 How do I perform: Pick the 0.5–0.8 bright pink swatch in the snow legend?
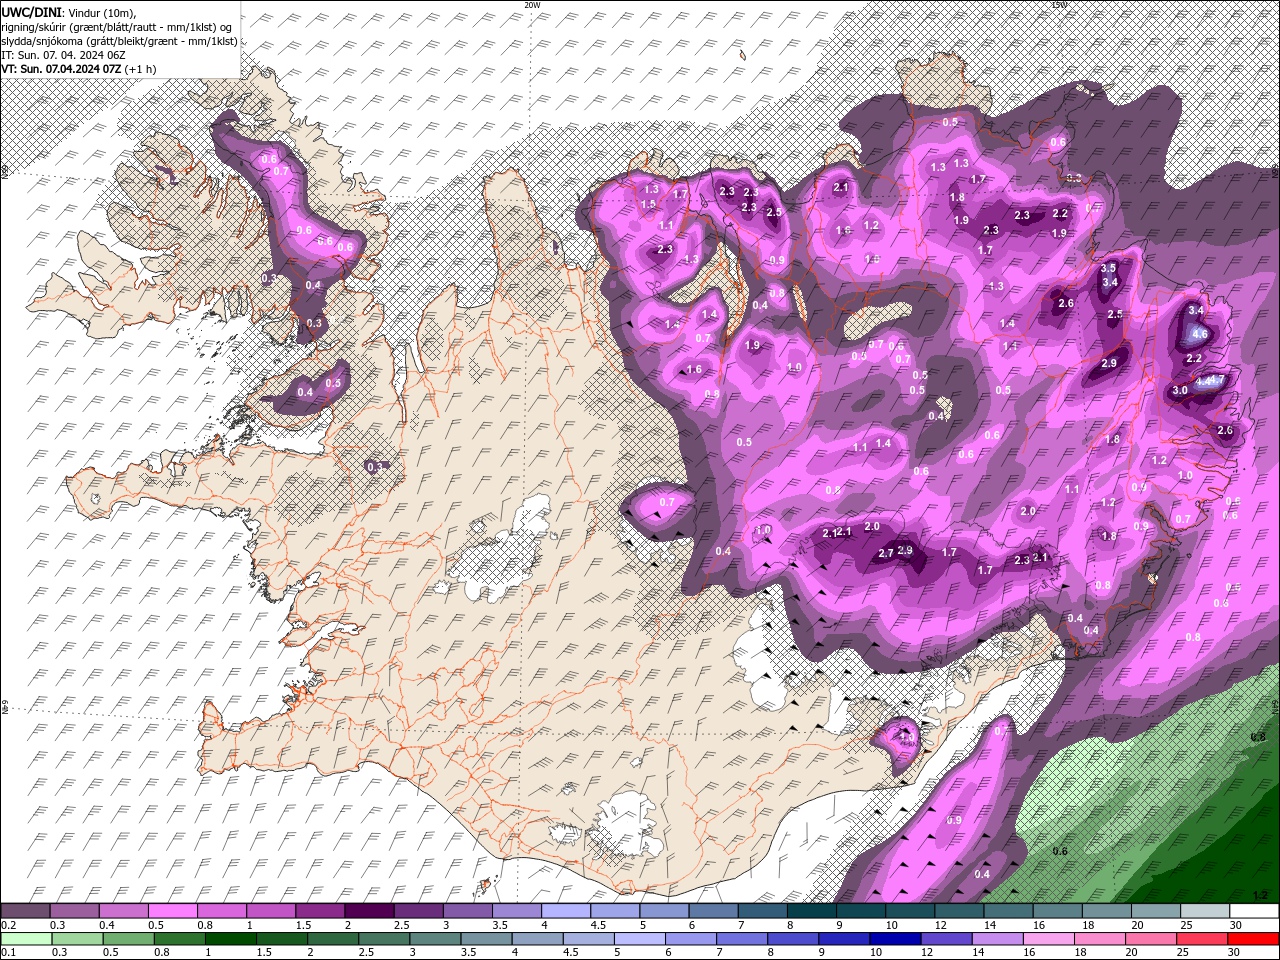pyautogui.click(x=172, y=911)
